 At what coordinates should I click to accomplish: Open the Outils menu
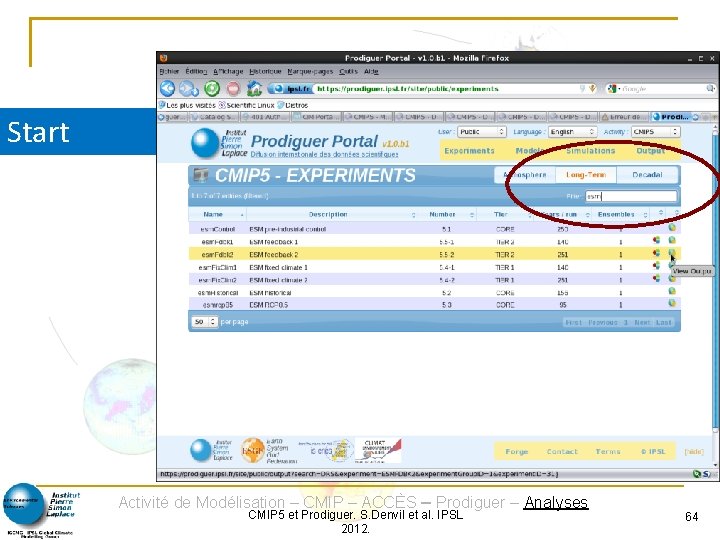click(x=349, y=71)
